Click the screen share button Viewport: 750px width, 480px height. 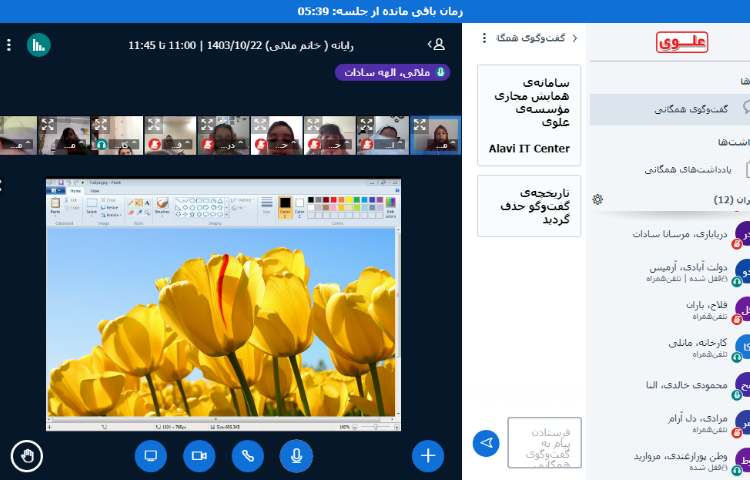151,456
